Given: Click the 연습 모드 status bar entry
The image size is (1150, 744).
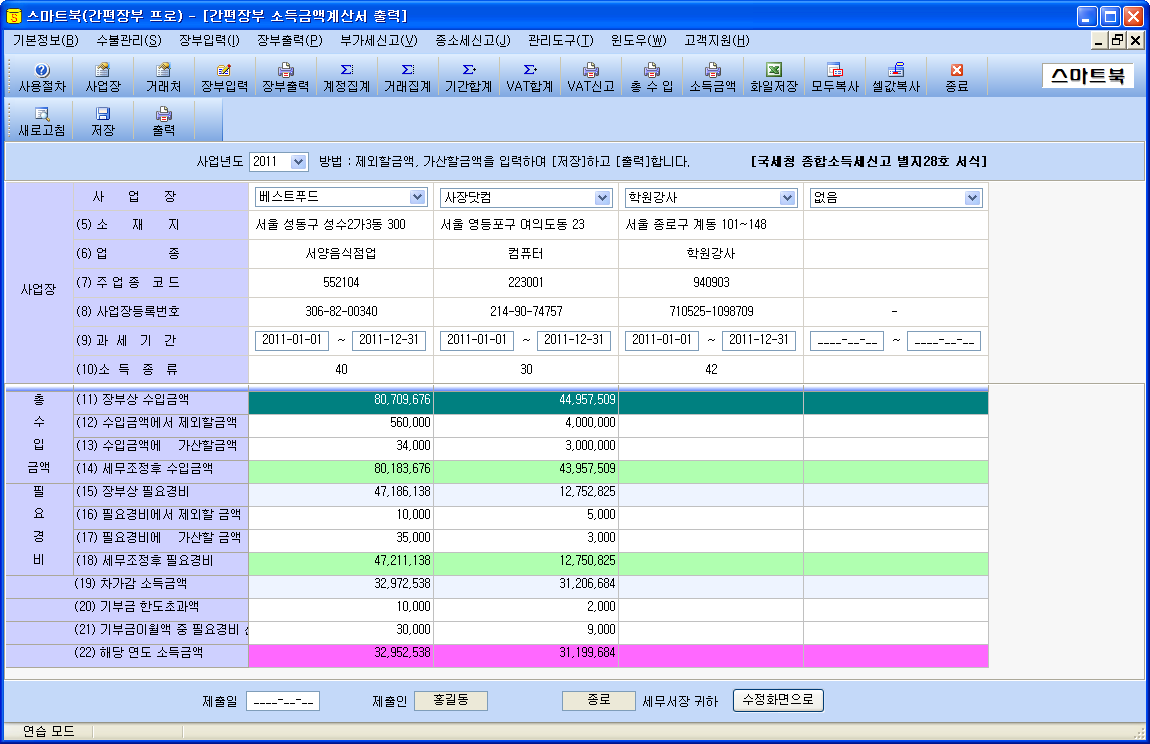Looking at the screenshot, I should point(48,732).
